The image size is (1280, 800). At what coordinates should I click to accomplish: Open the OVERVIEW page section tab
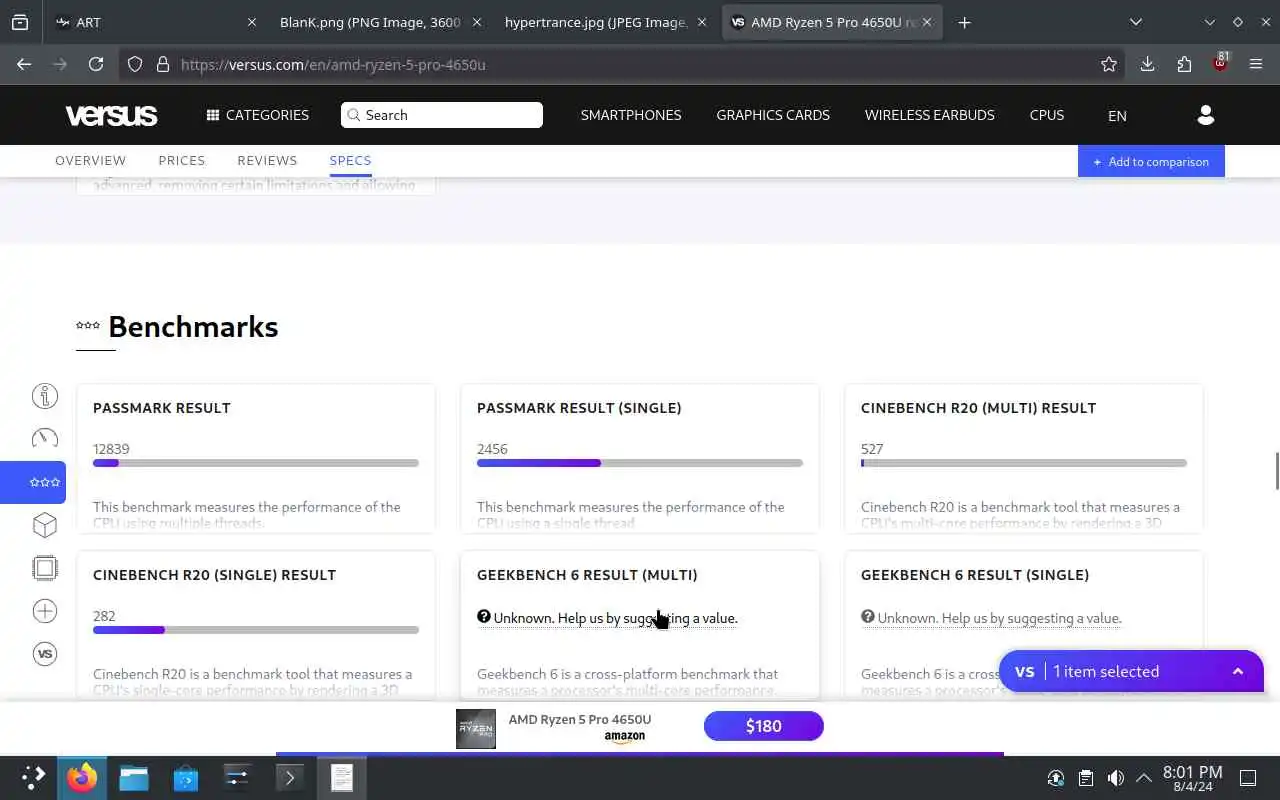(90, 160)
